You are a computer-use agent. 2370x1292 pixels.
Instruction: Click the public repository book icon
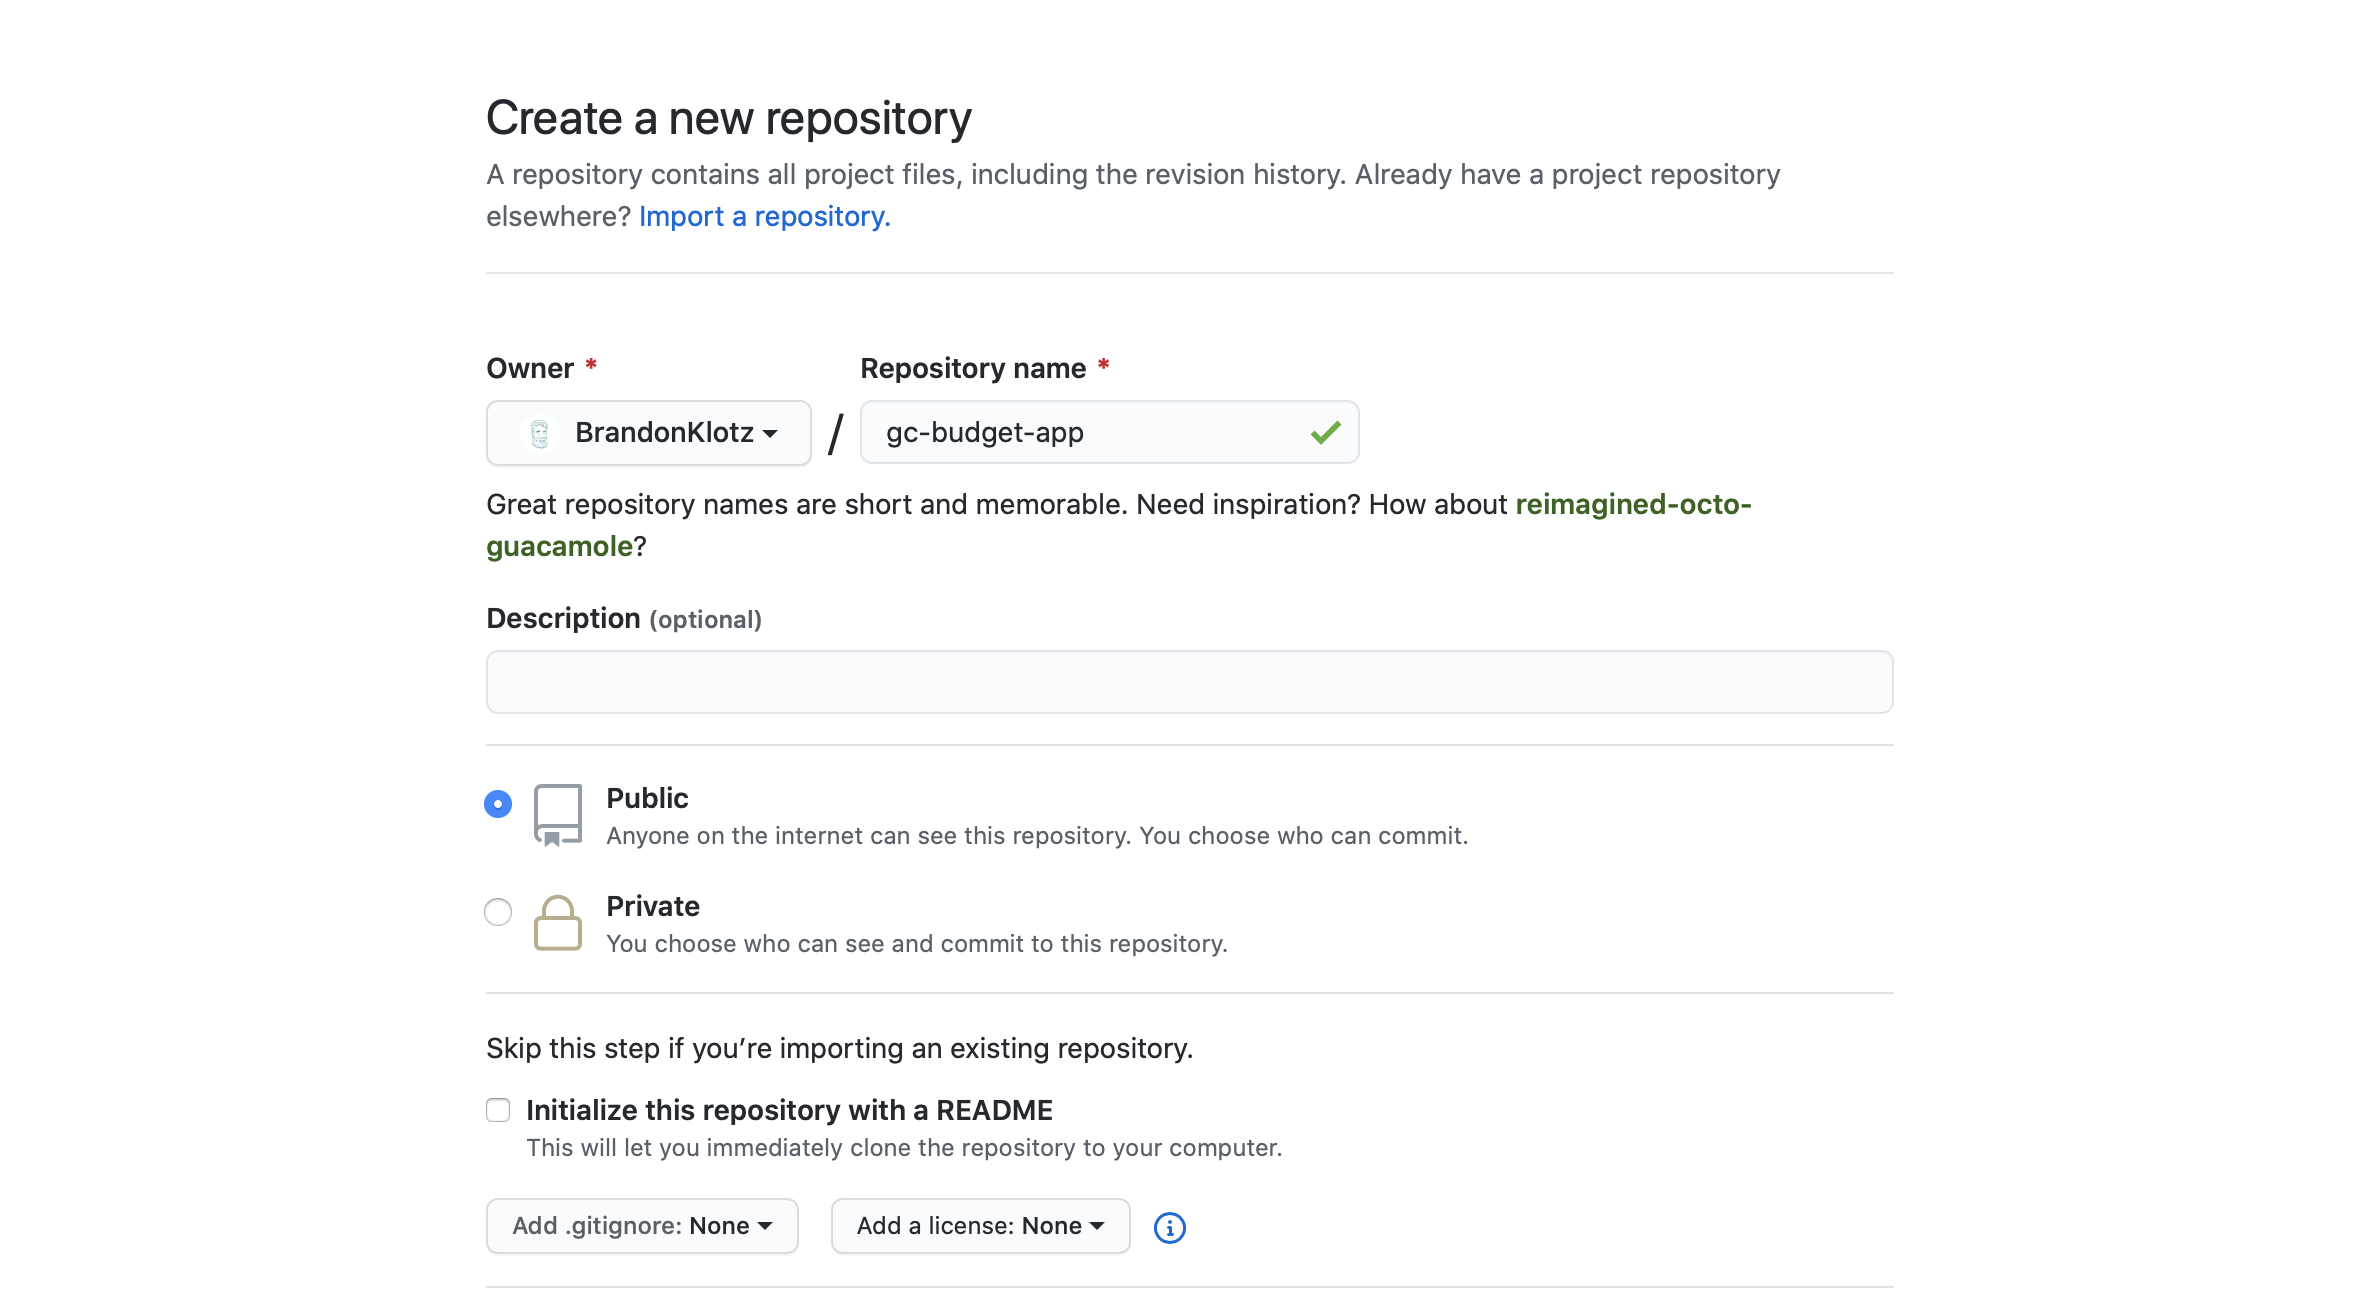557,815
